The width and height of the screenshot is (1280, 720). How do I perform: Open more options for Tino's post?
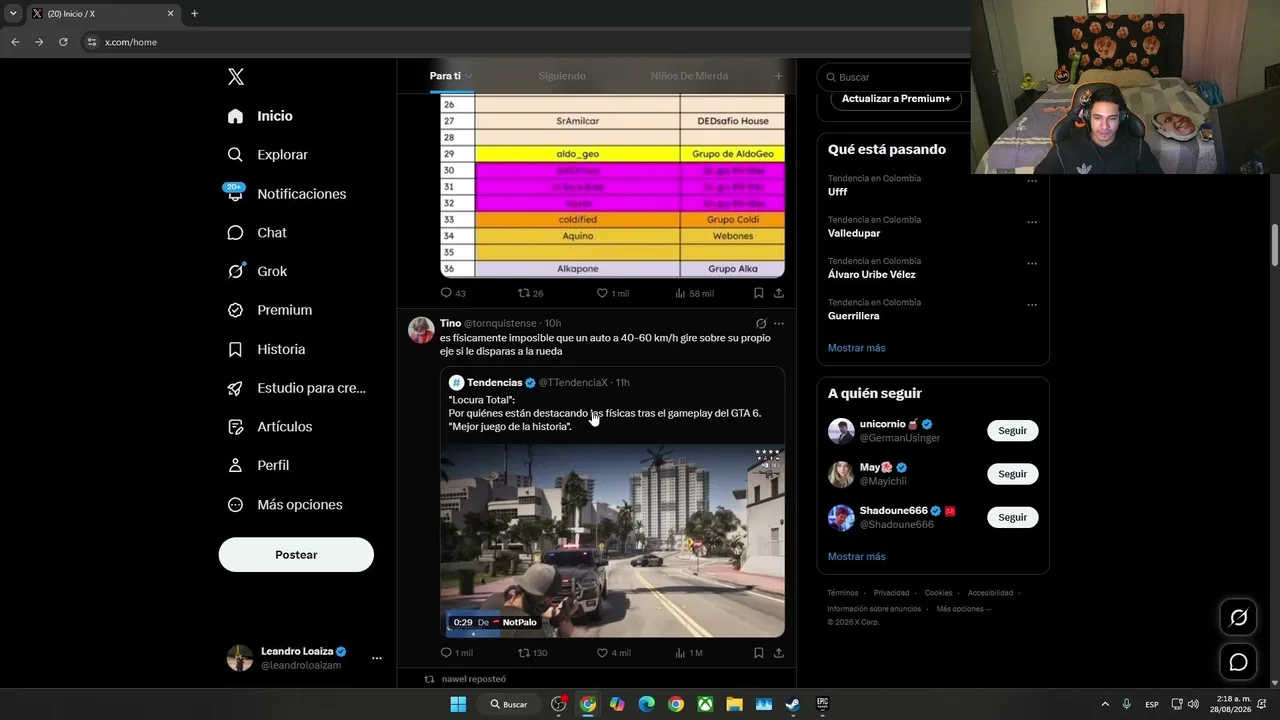pyautogui.click(x=779, y=324)
